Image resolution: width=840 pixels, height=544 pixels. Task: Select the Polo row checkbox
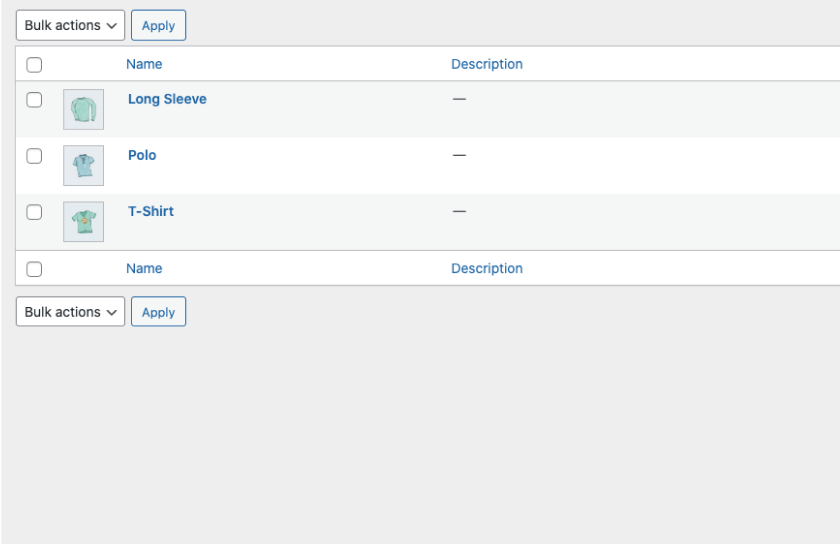[34, 156]
